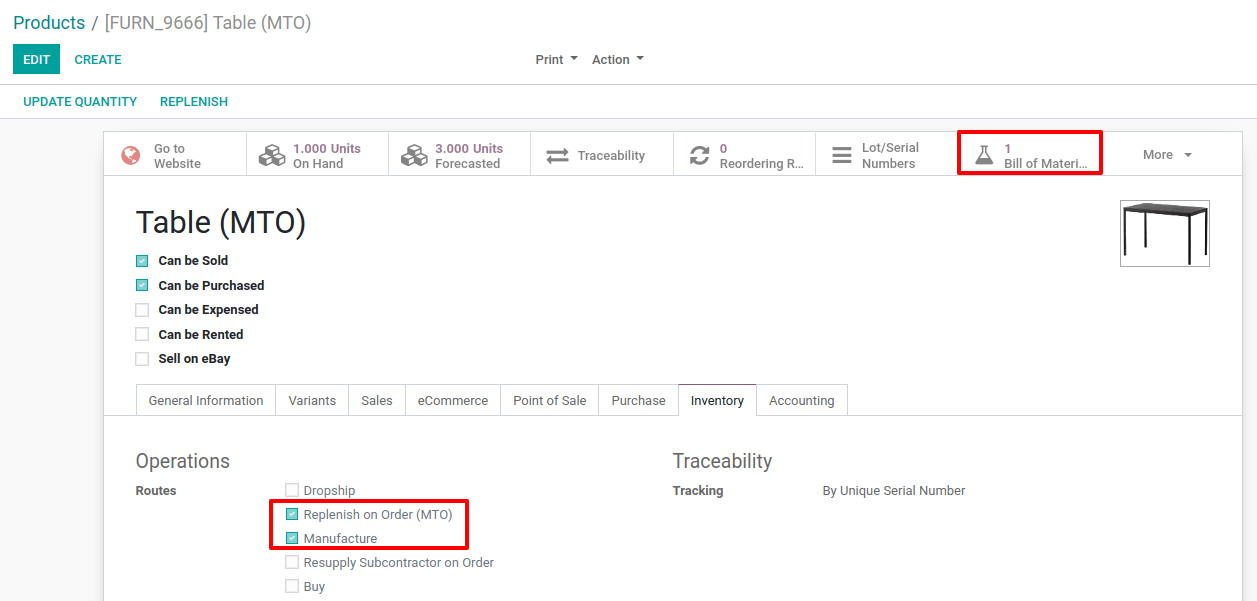Click the table product image thumbnail
The image size is (1257, 601).
tap(1165, 233)
